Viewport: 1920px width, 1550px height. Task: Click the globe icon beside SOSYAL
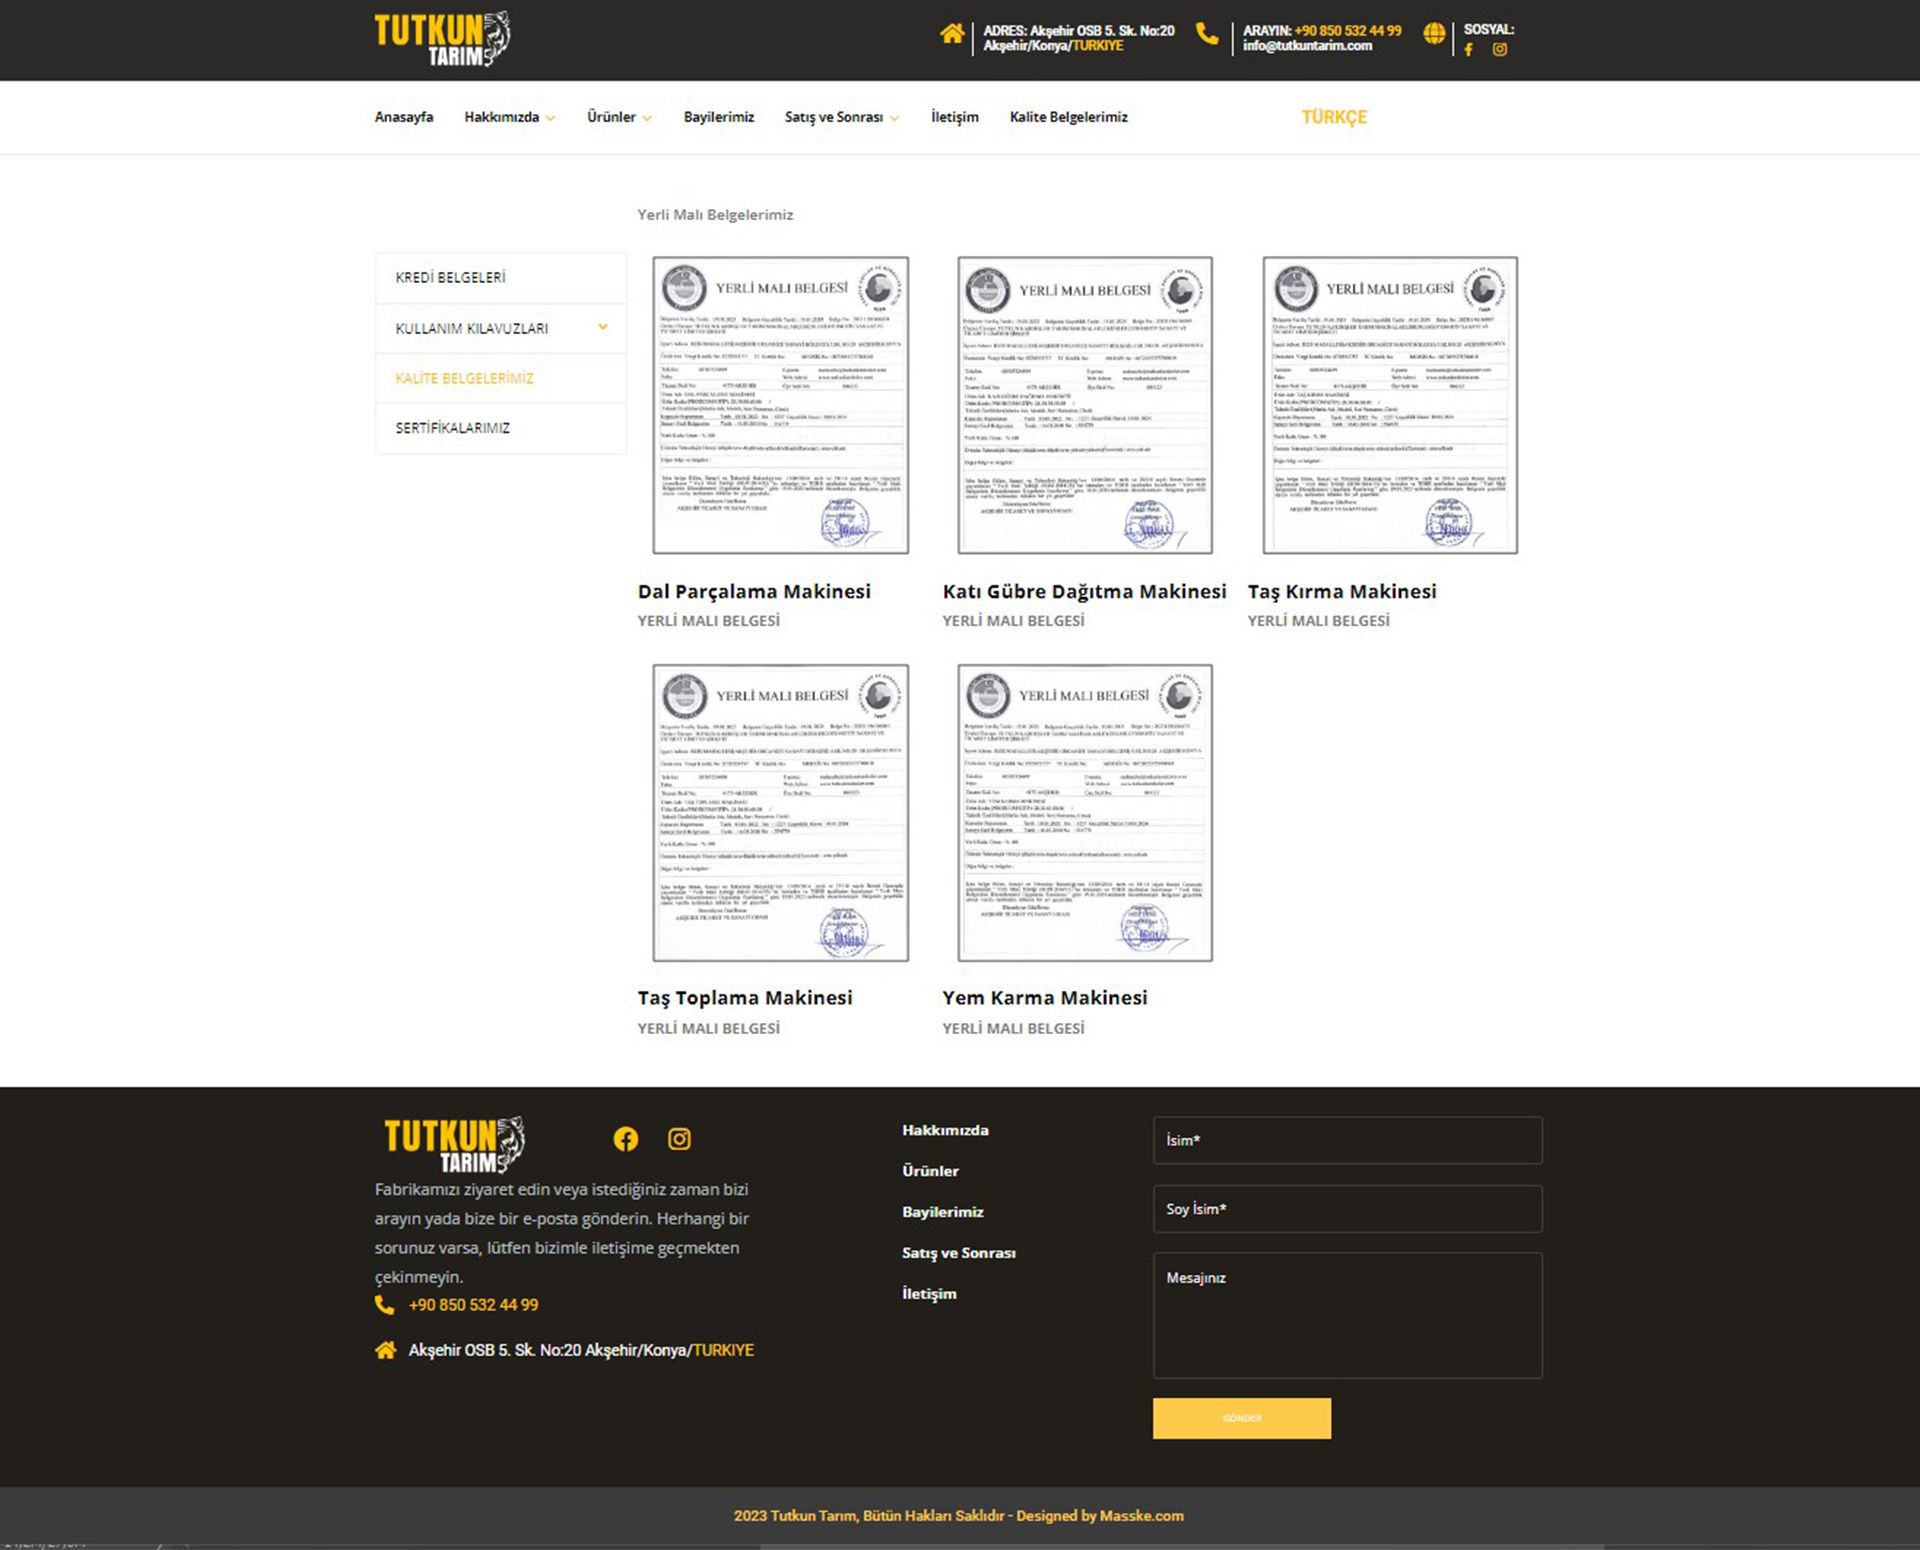pyautogui.click(x=1433, y=34)
